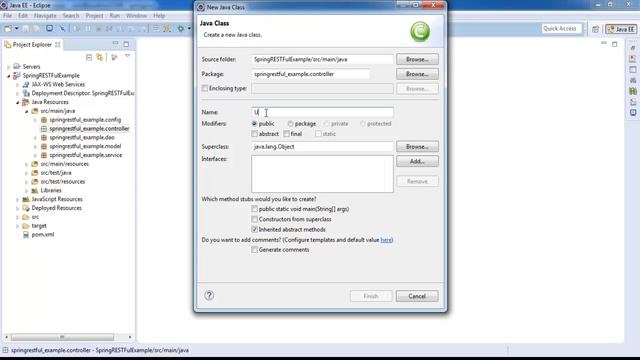Collapse the Java Resources node

[x=18, y=102]
